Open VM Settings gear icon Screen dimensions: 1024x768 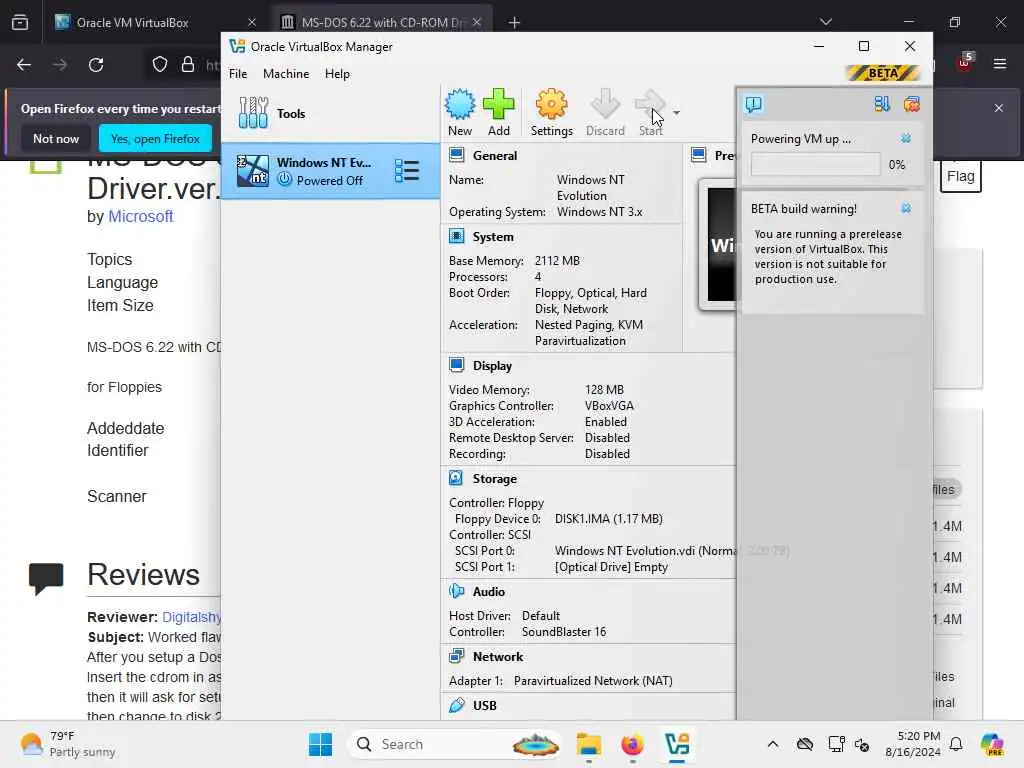pos(551,104)
